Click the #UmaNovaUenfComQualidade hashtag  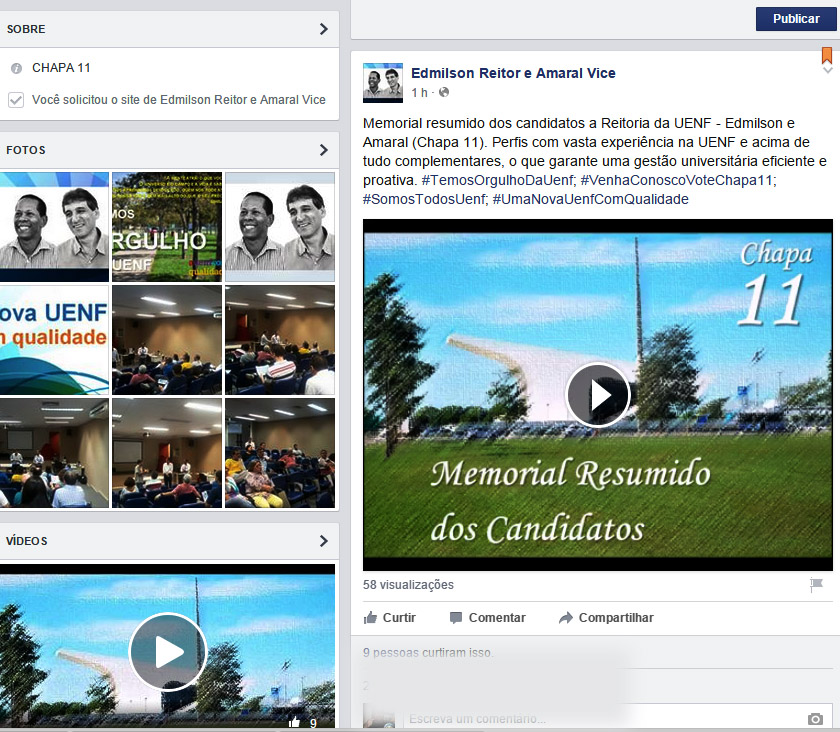pos(590,199)
